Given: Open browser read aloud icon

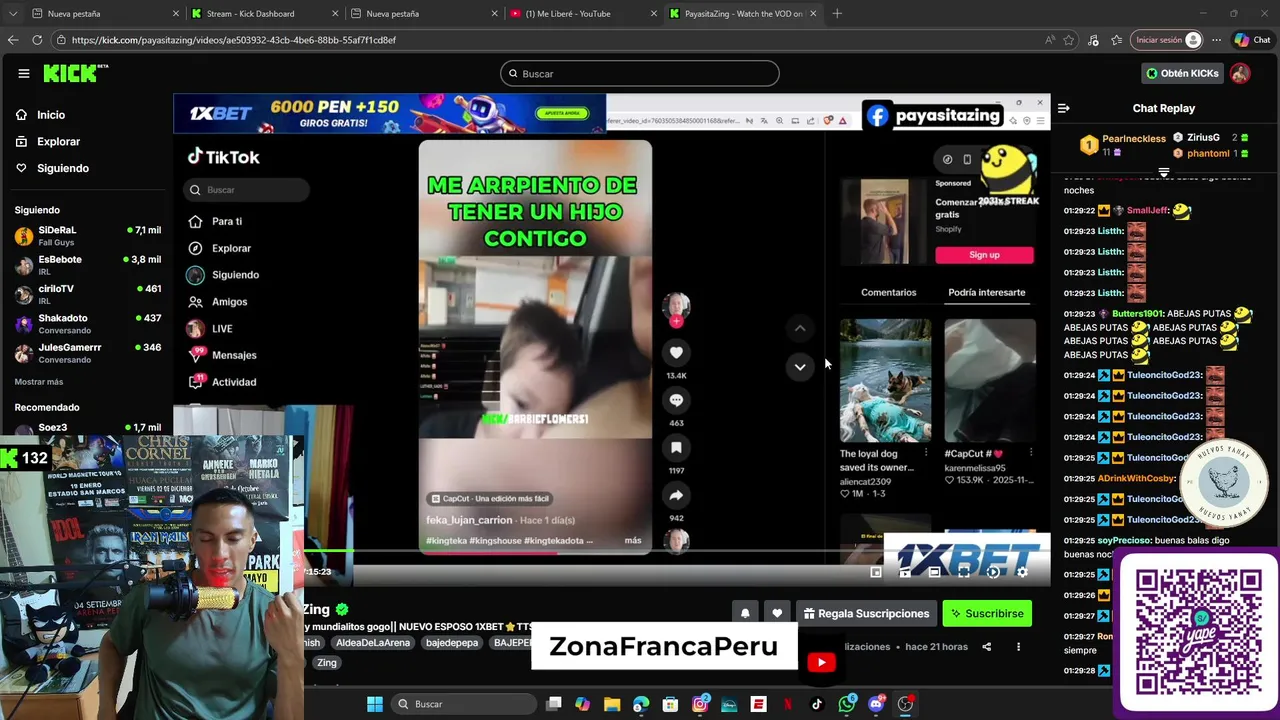Looking at the screenshot, I should point(1049,40).
